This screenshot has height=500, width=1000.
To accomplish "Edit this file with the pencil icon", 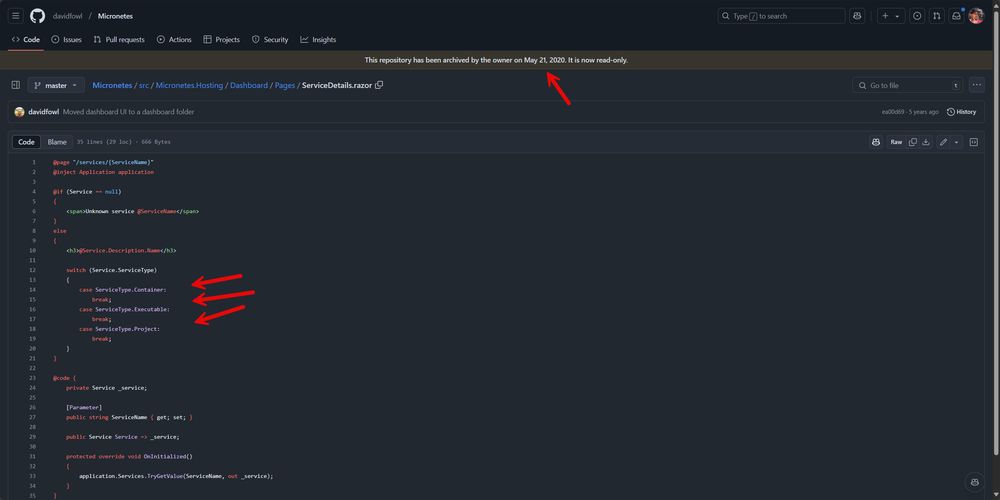I will click(x=943, y=142).
